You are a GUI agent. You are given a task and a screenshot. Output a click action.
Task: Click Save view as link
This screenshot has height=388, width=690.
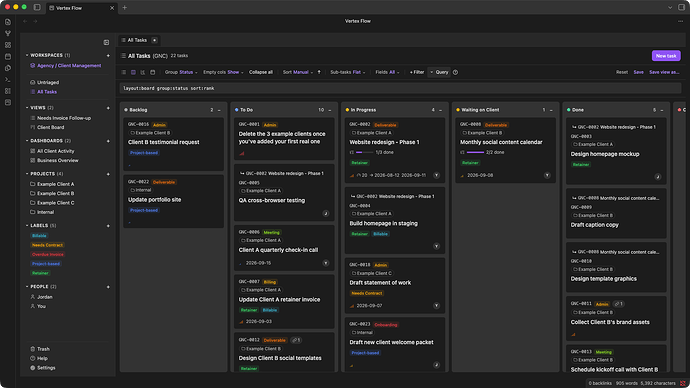click(x=664, y=72)
